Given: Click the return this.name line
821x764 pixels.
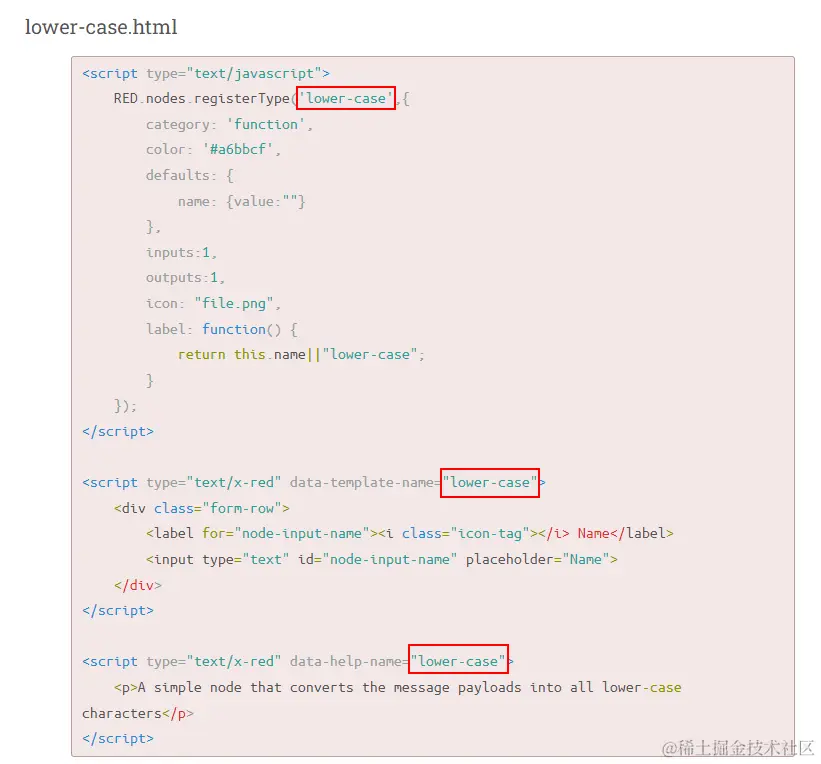Looking at the screenshot, I should pyautogui.click(x=301, y=355).
